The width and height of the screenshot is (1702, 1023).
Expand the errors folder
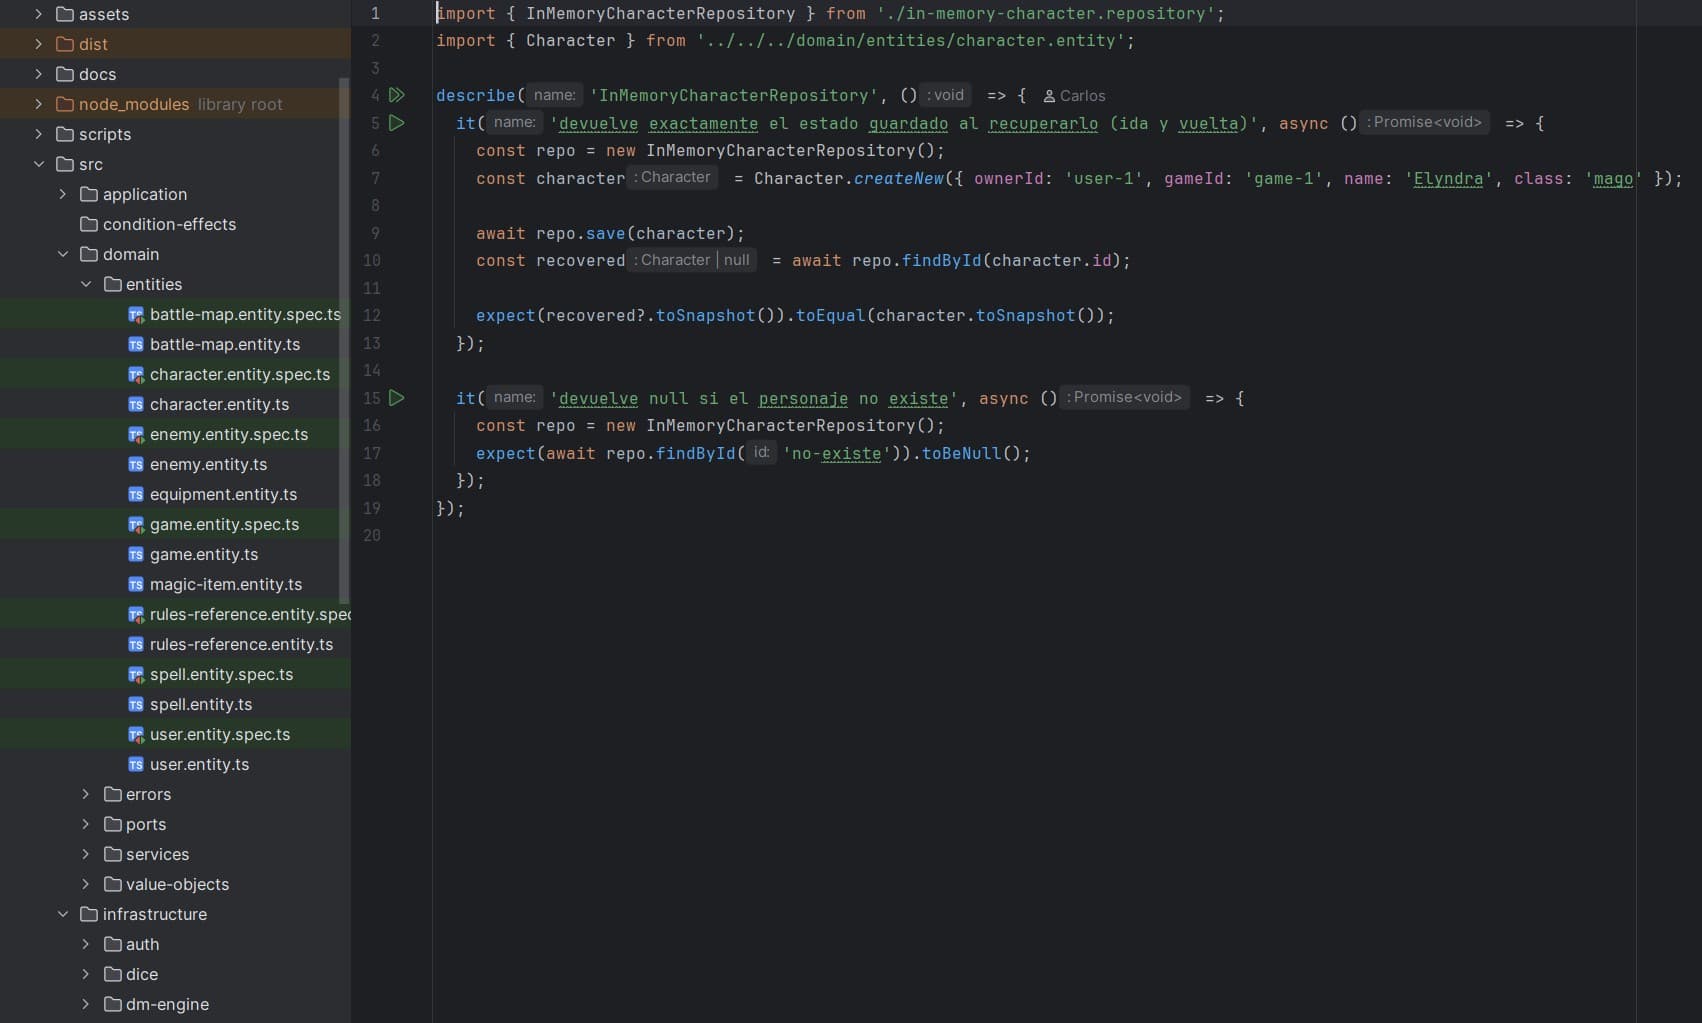86,794
